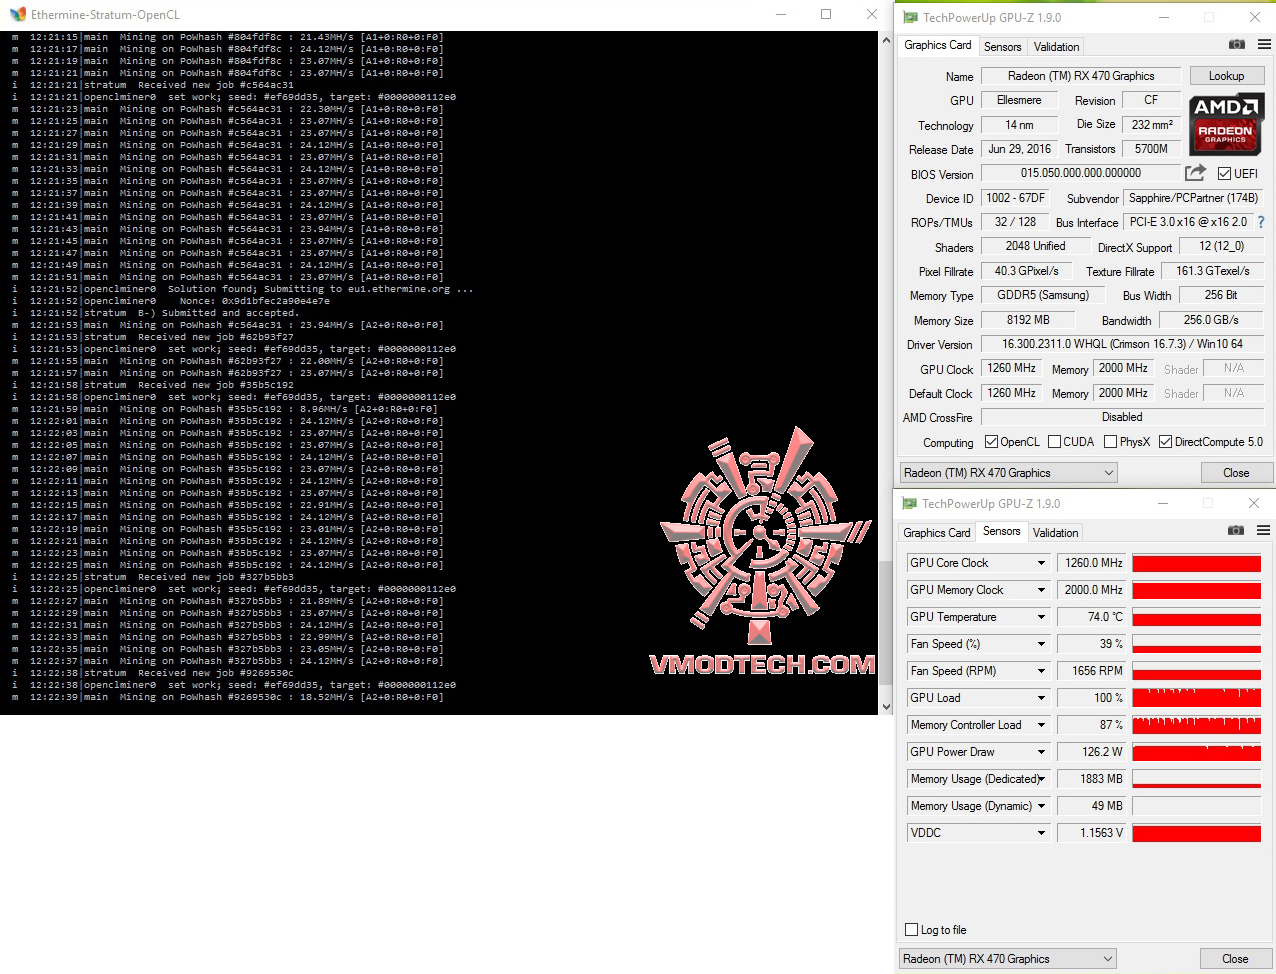Image resolution: width=1276 pixels, height=974 pixels.
Task: Click the GPU Core Clock red graph
Action: point(1196,563)
